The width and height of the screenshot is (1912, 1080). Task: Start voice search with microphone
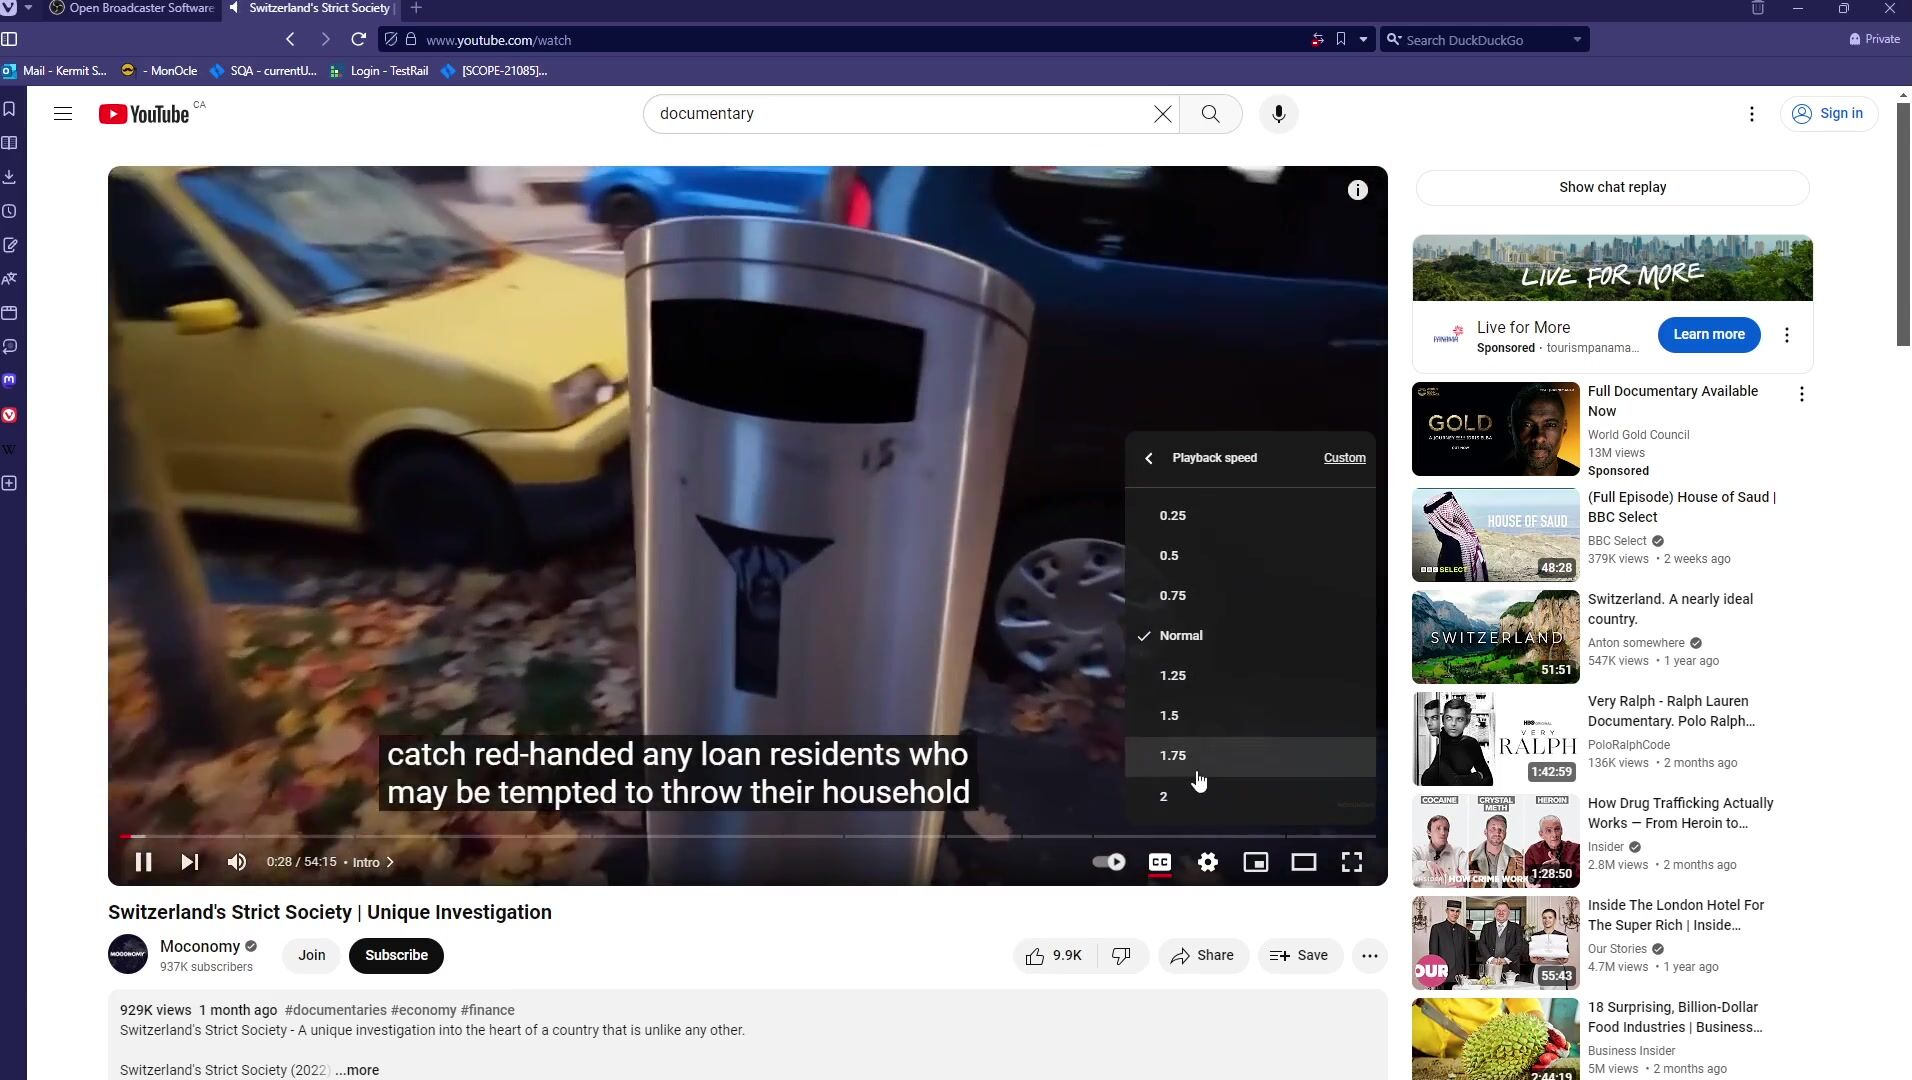coord(1278,114)
